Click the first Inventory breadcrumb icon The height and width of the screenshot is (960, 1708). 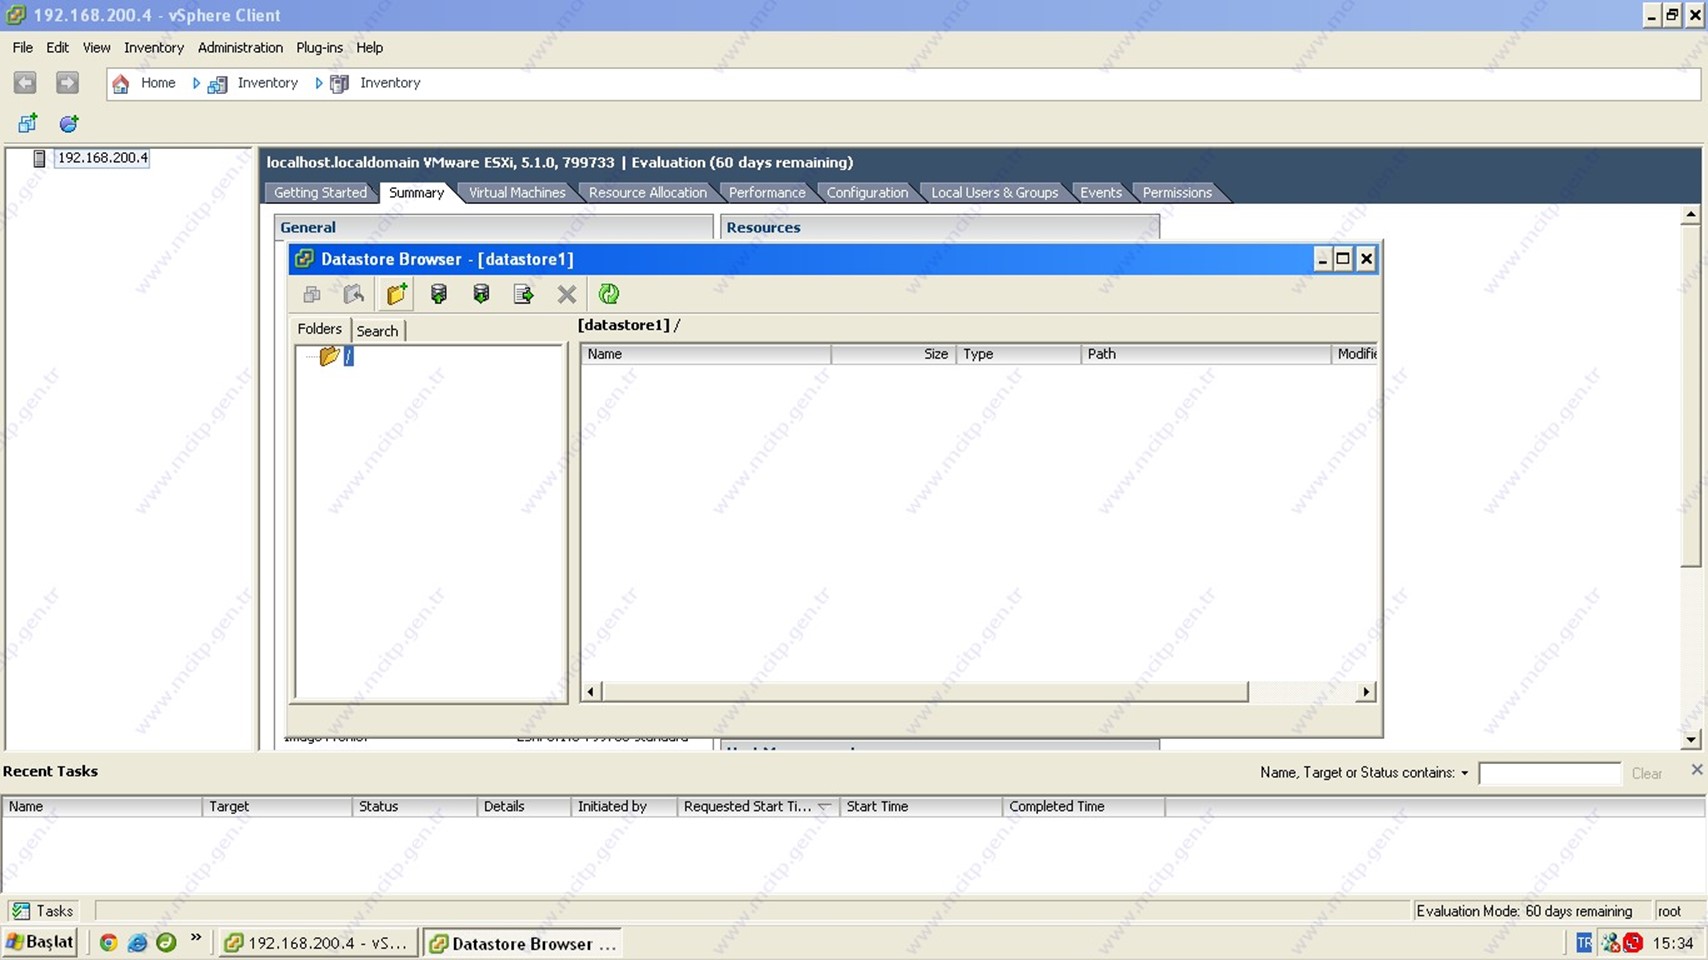(217, 84)
